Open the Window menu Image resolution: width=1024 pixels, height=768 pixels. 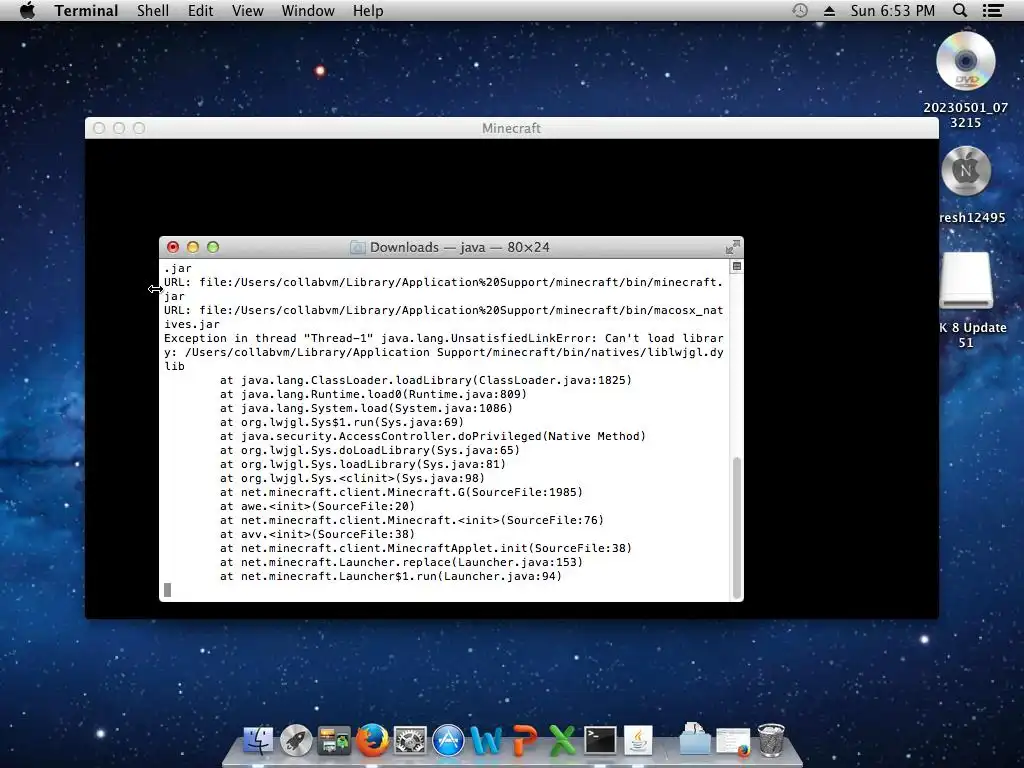308,10
